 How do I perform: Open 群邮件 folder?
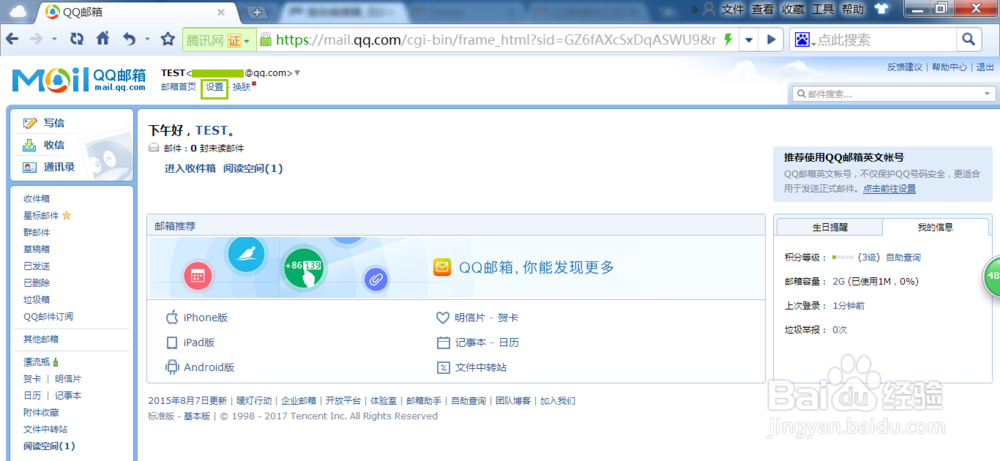(x=36, y=232)
